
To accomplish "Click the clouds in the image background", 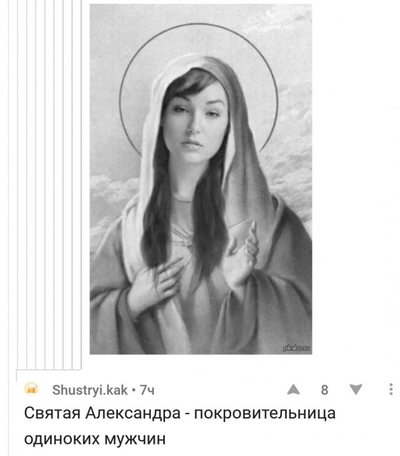I will click(290, 167).
